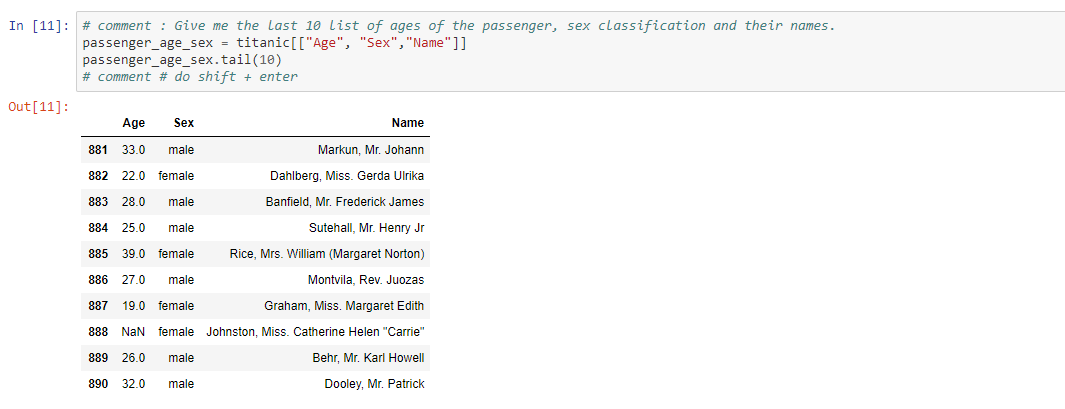1065x409 pixels.
Task: Click the NaN age value in row 888
Action: point(133,332)
